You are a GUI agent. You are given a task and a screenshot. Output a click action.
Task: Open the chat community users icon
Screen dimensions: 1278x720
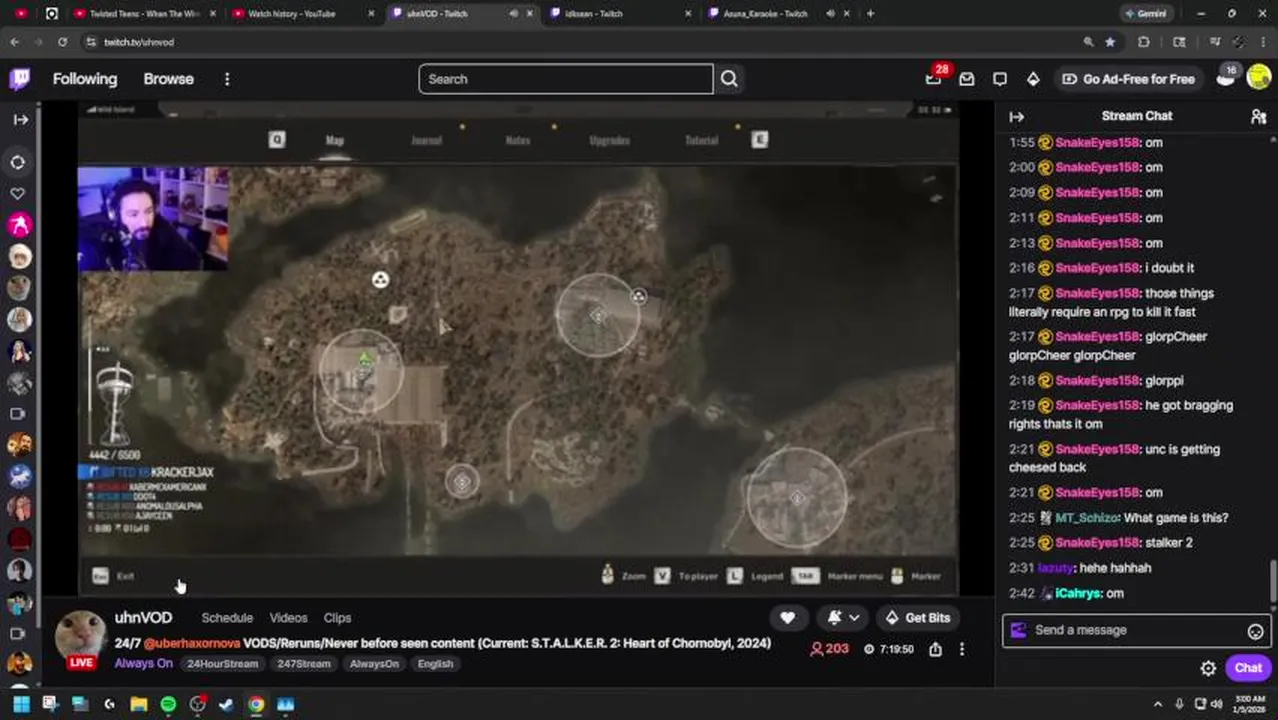(1258, 116)
